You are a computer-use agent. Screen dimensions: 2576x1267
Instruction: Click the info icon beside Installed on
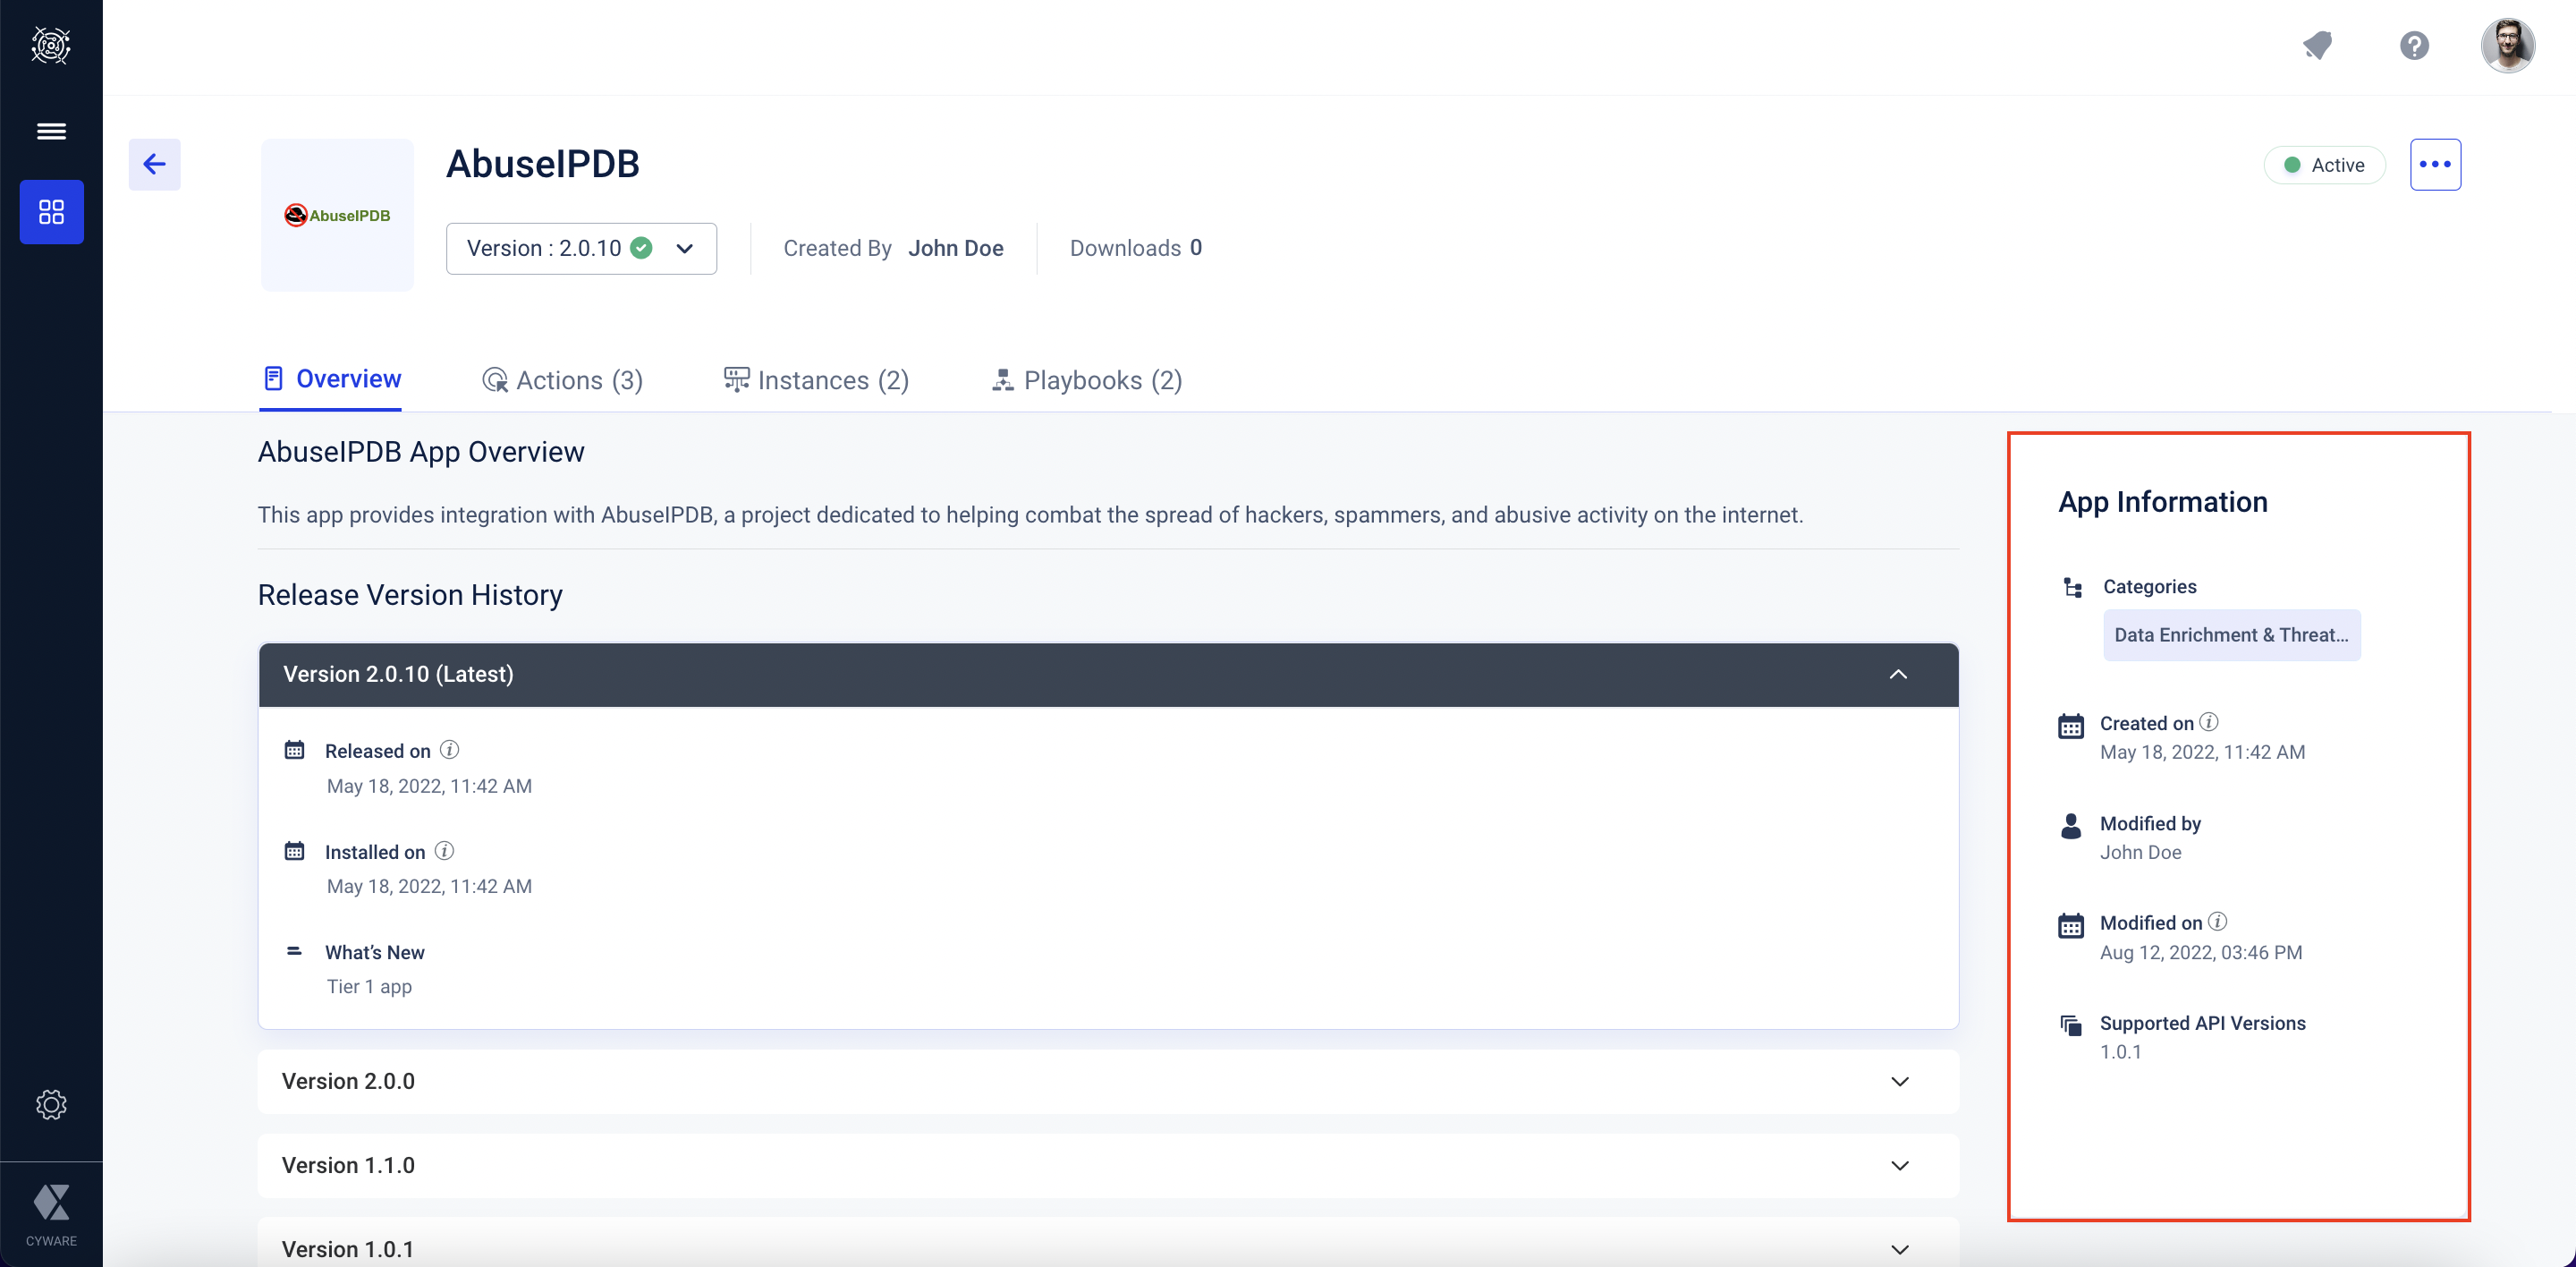(444, 851)
